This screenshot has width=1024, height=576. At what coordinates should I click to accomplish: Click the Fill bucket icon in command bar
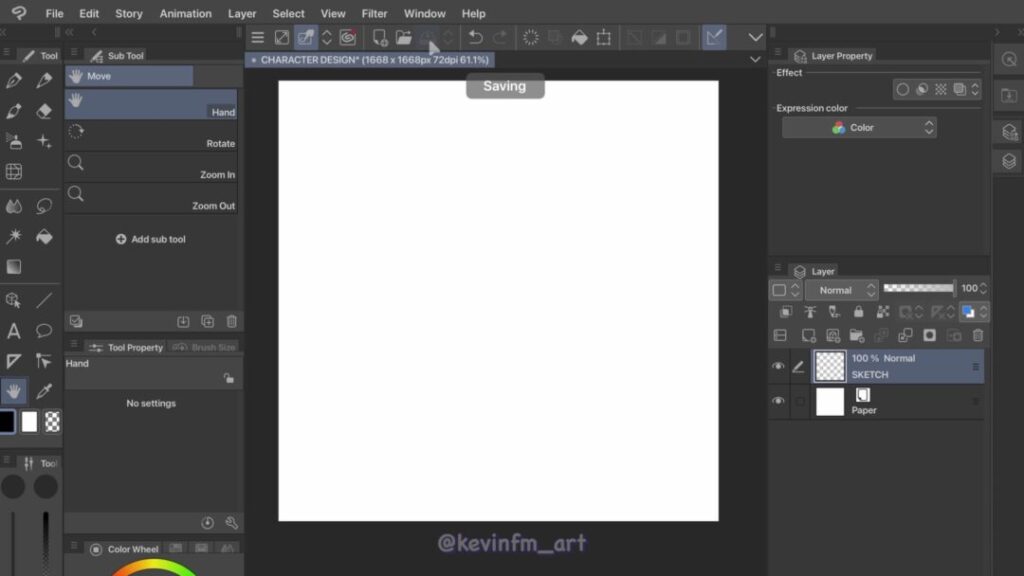[x=579, y=37]
